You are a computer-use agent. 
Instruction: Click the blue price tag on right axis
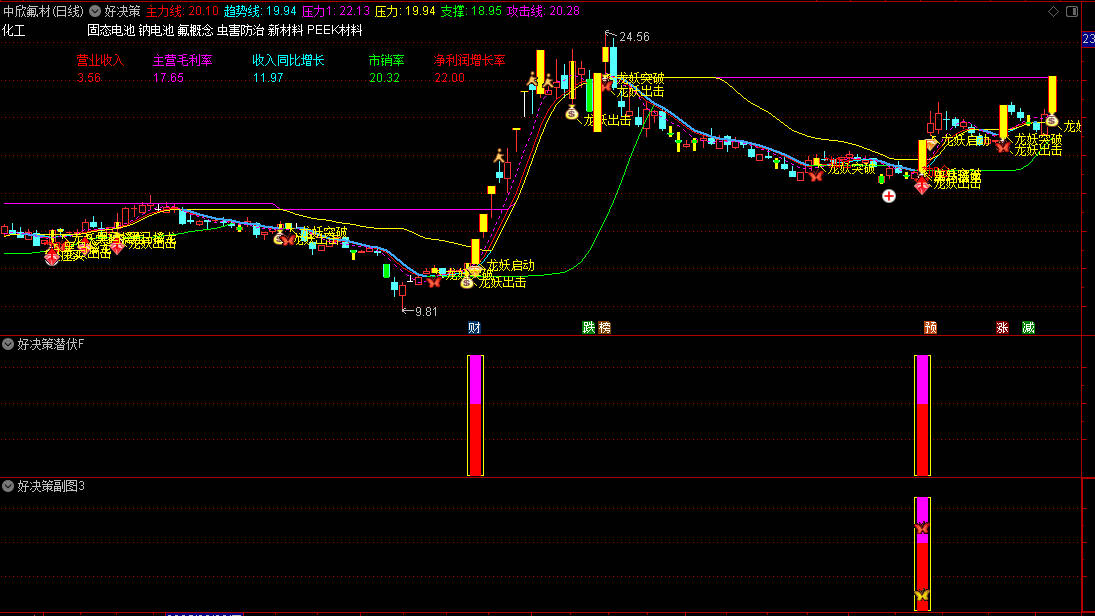[1088, 39]
